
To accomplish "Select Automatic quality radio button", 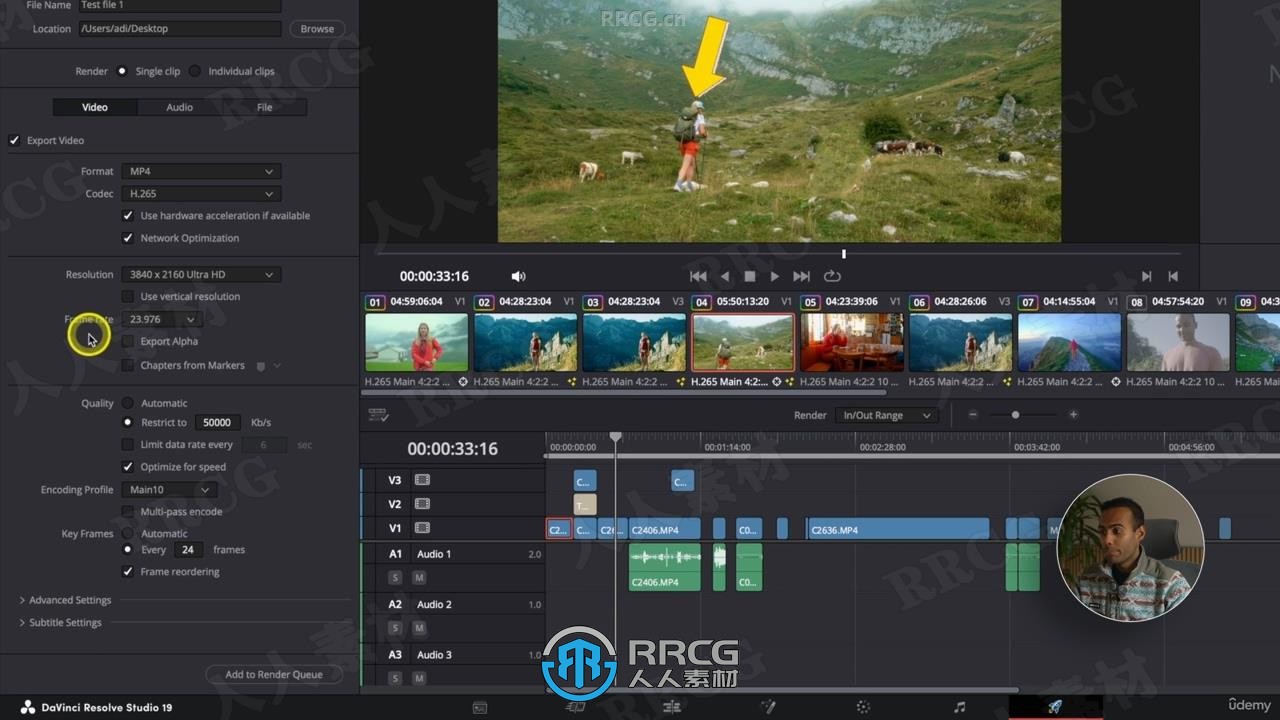I will (x=127, y=403).
